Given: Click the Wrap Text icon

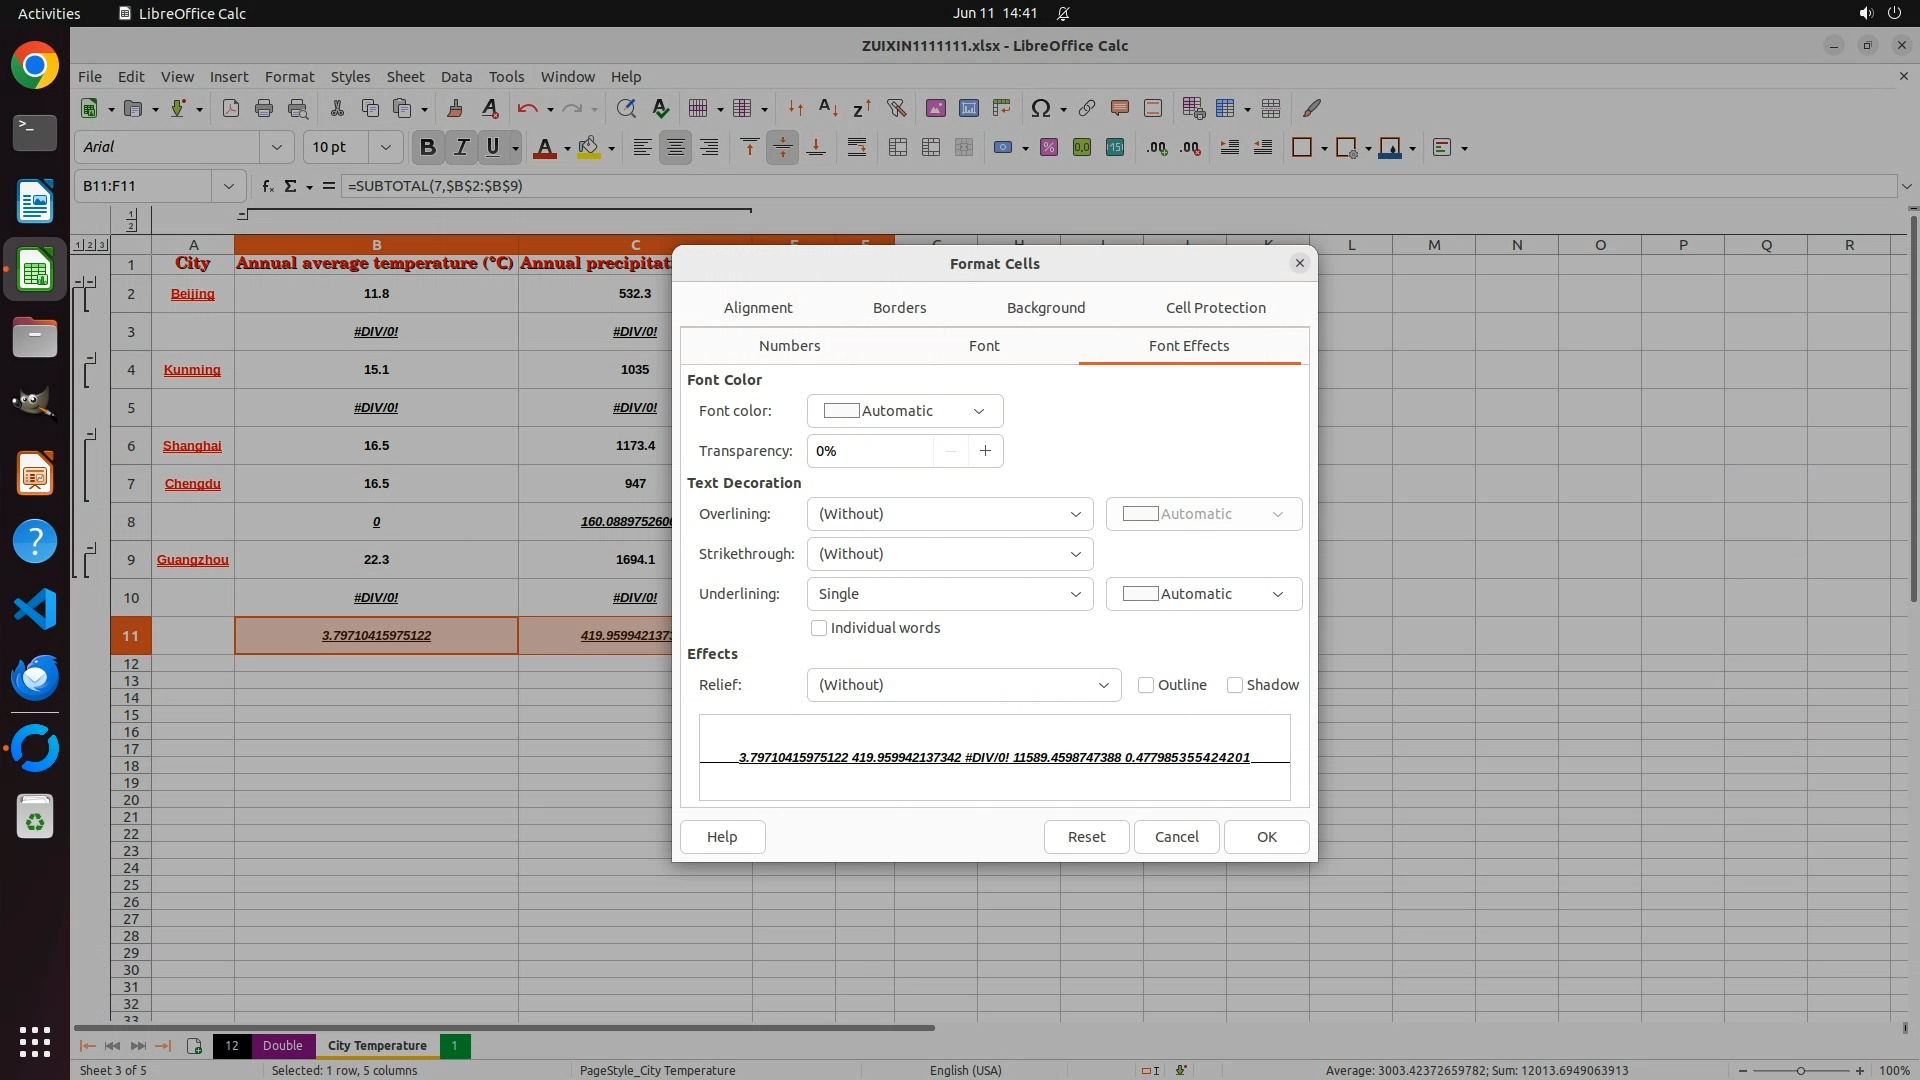Looking at the screenshot, I should pyautogui.click(x=857, y=148).
